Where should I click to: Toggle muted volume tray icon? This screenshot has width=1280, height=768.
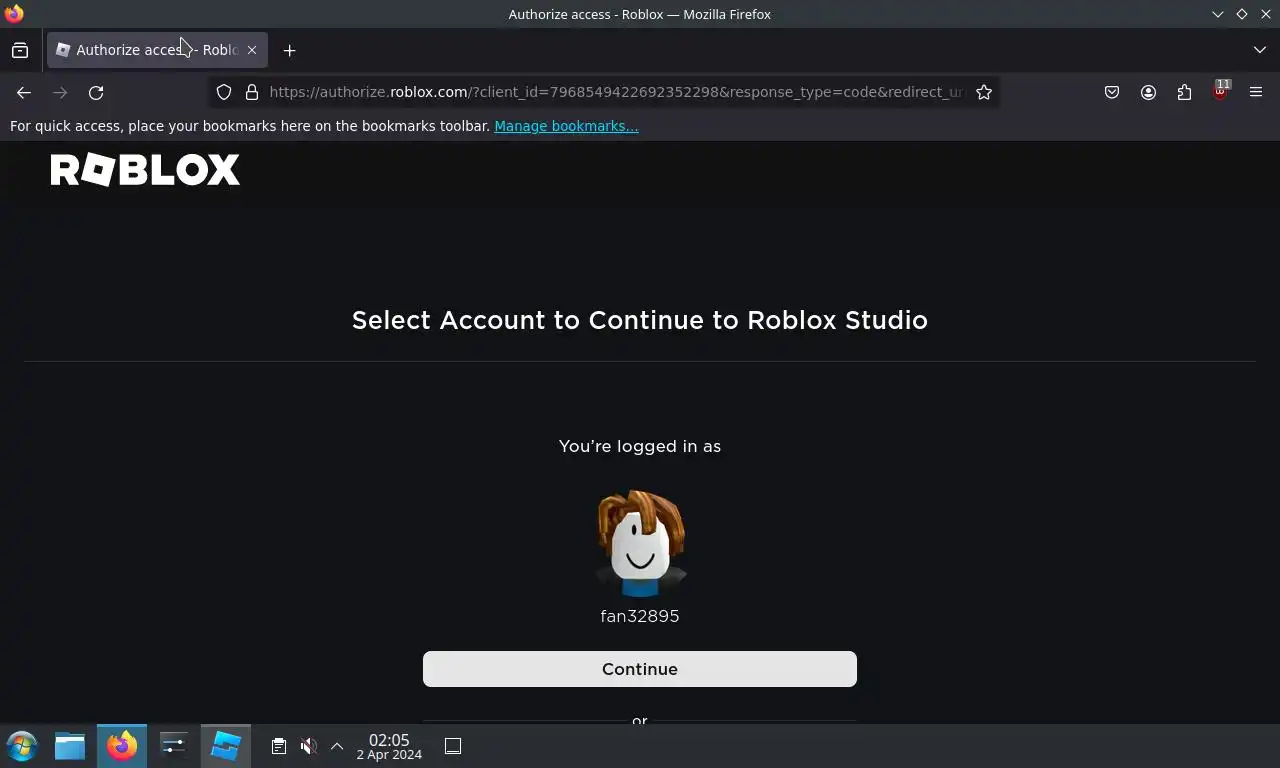click(309, 746)
